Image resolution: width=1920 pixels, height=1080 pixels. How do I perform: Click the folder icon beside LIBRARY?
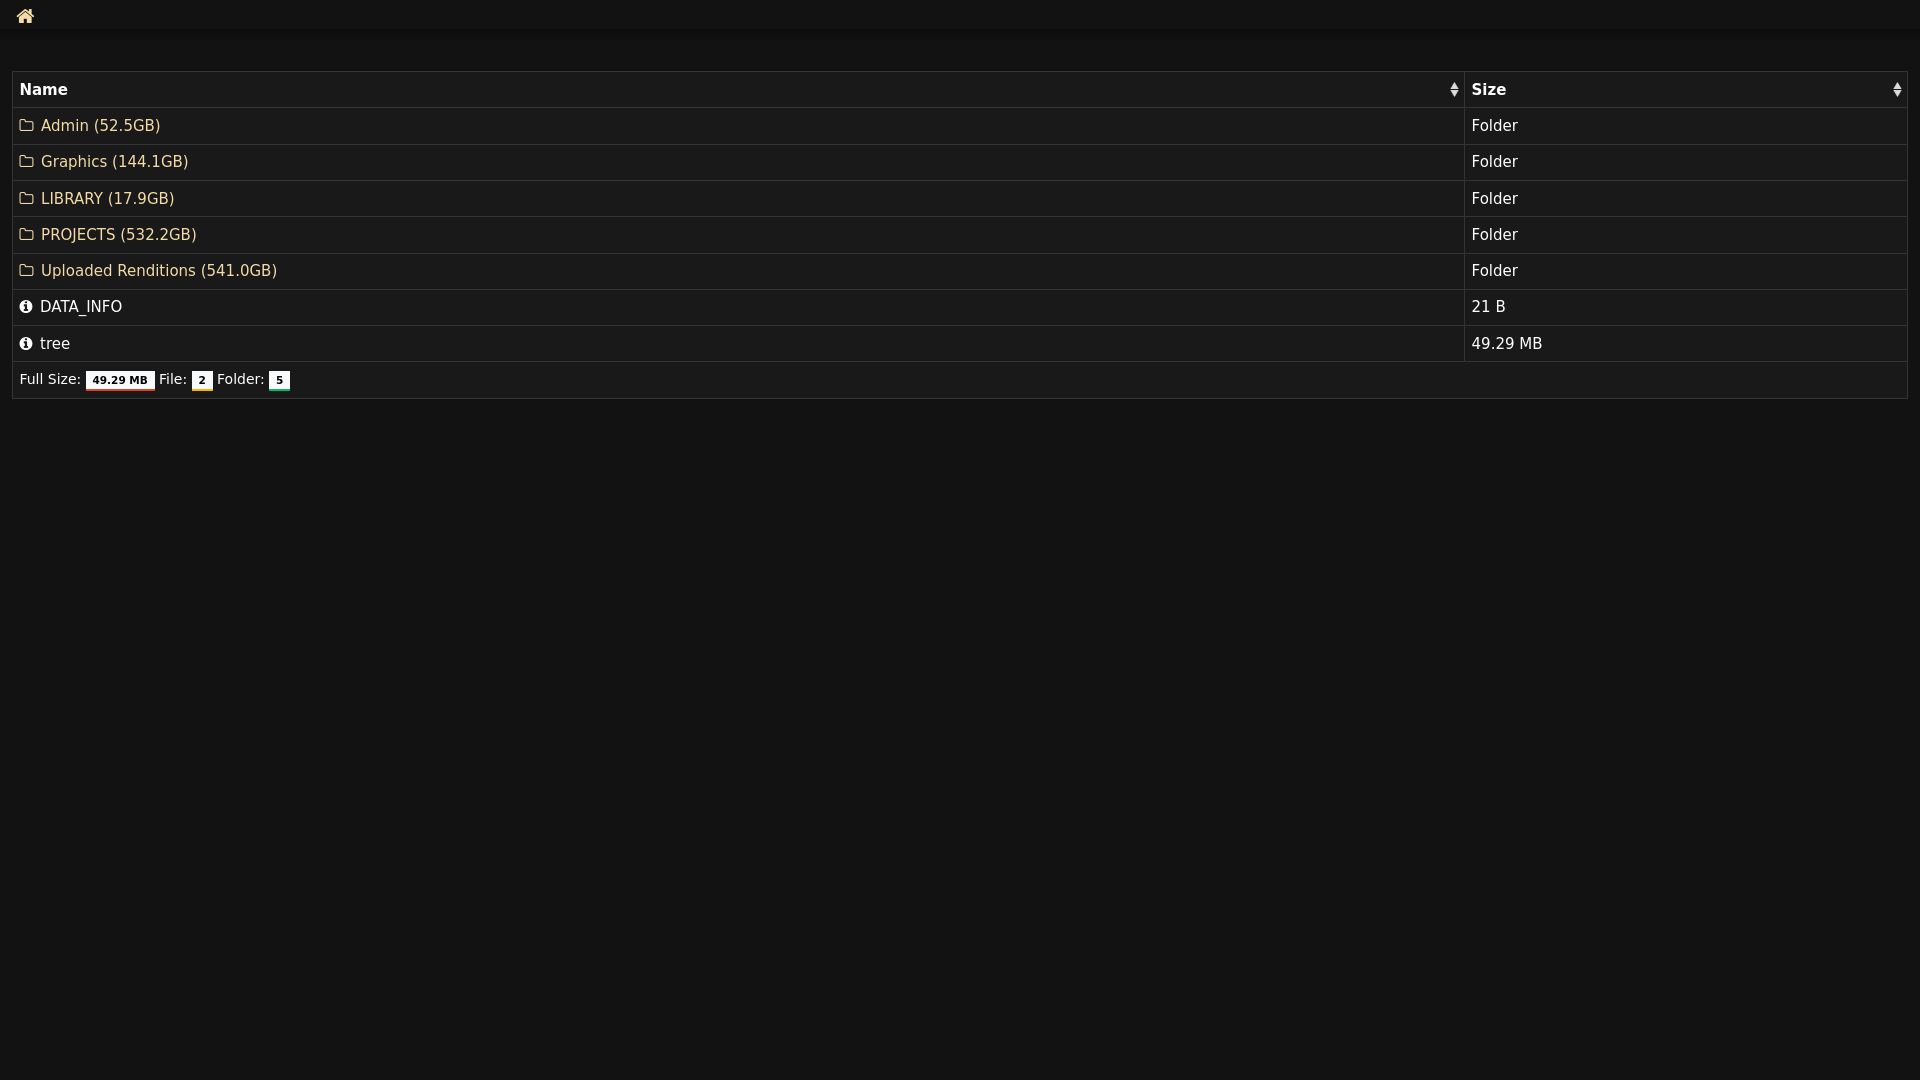point(27,199)
